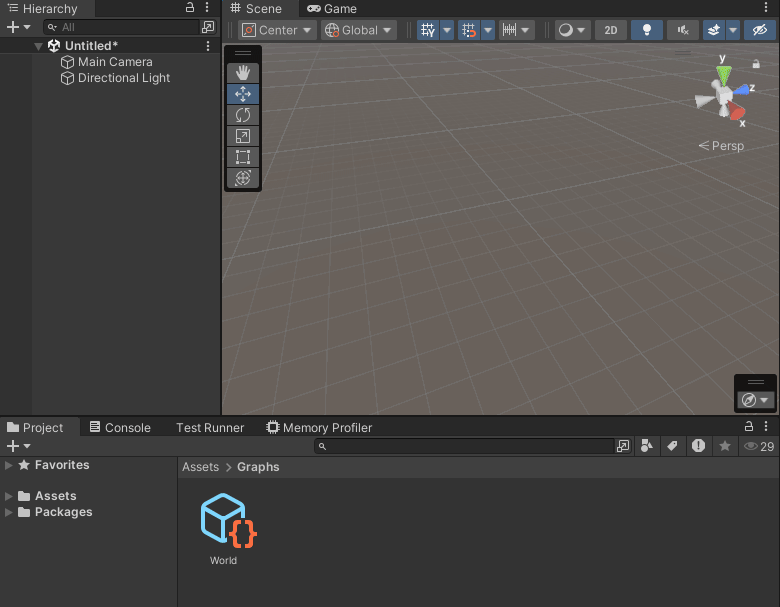Image resolution: width=780 pixels, height=607 pixels.
Task: Select the Hand view tool
Action: point(242,73)
